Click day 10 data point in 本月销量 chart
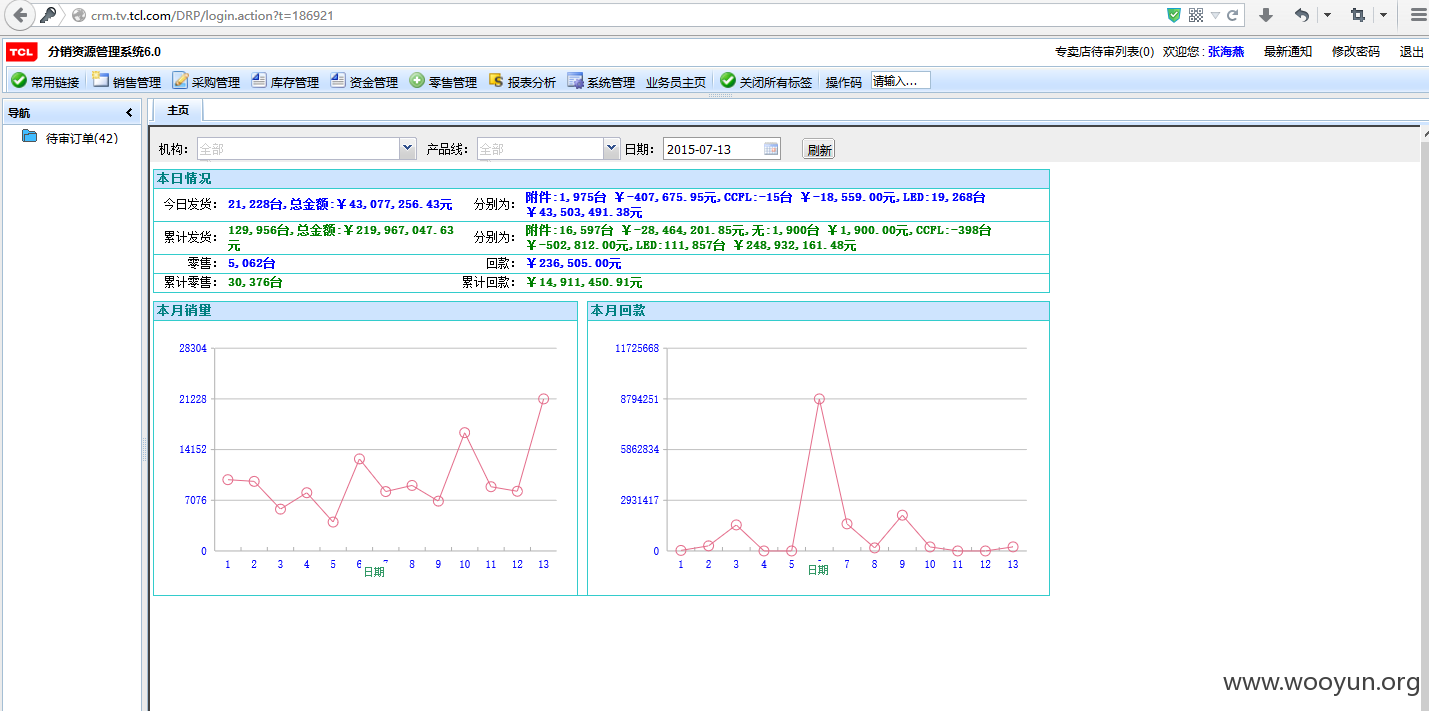Screen dimensions: 1429x711 (x=464, y=433)
